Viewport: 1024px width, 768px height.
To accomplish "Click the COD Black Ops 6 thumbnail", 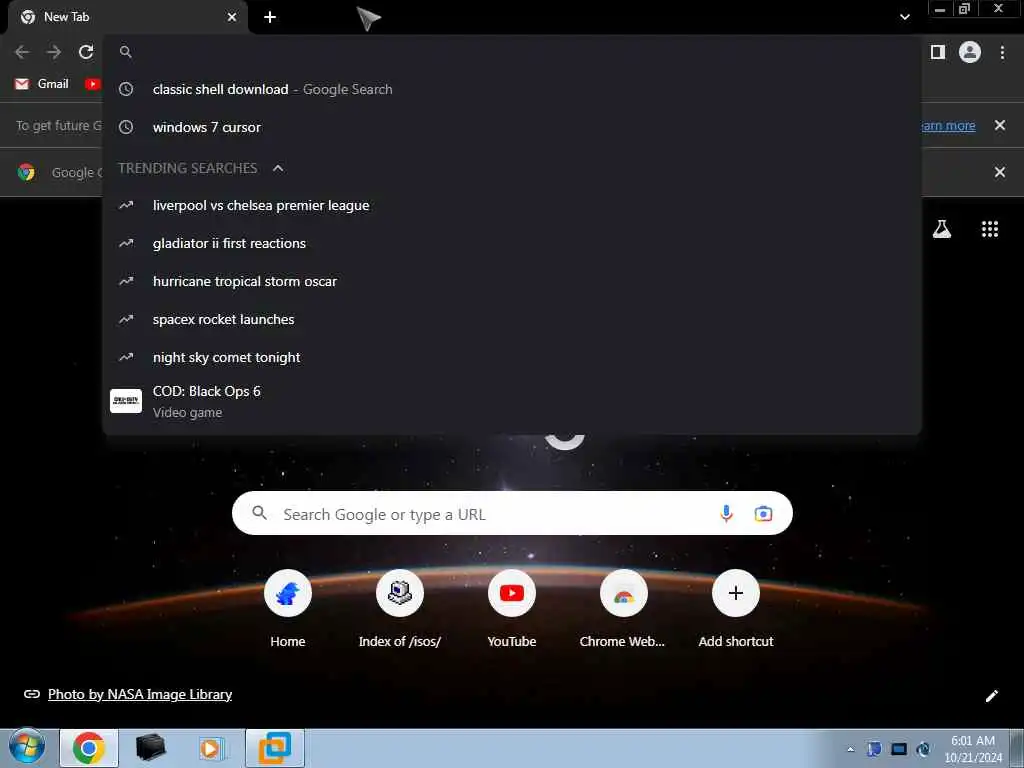I will tap(126, 401).
